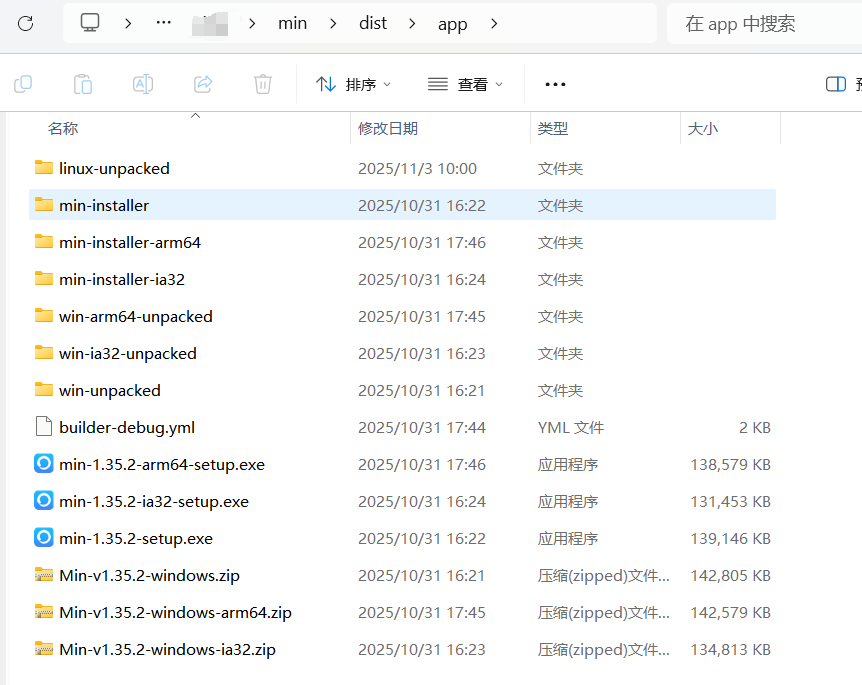Open the See more (...) toolbar menu
Screen dimensions: 862x685
point(555,84)
